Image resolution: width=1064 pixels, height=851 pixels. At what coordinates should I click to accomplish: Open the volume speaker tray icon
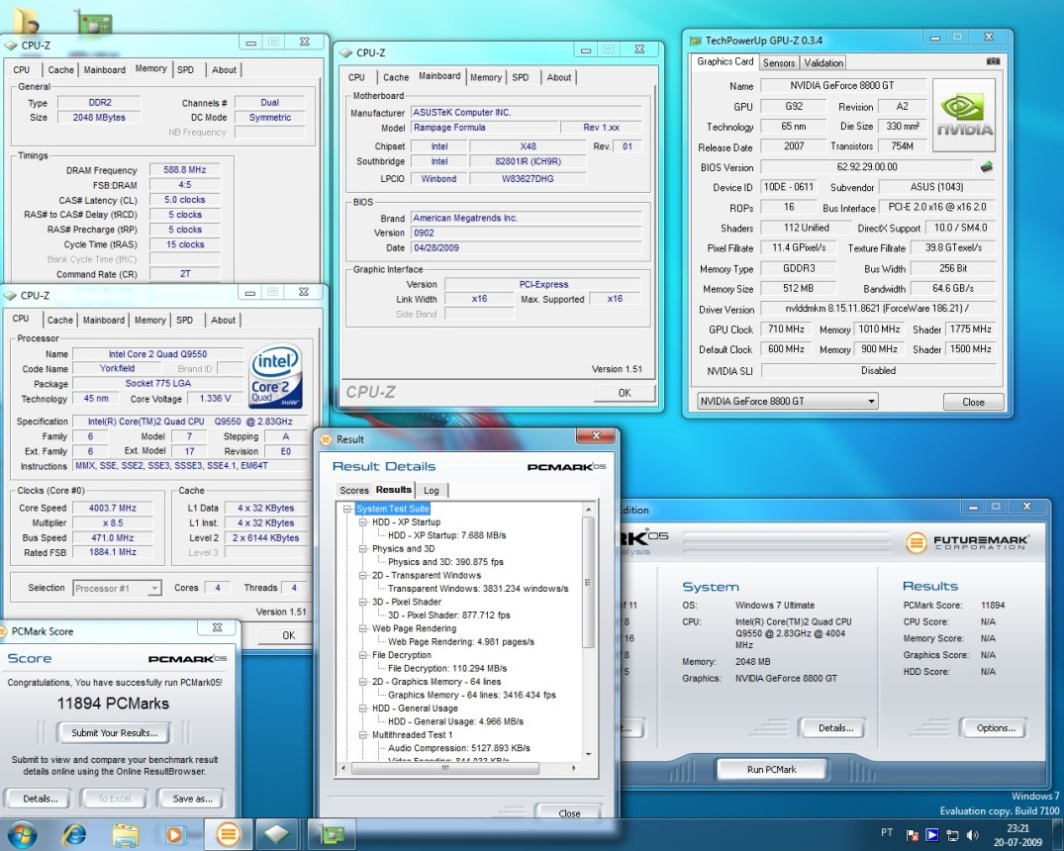coord(972,835)
